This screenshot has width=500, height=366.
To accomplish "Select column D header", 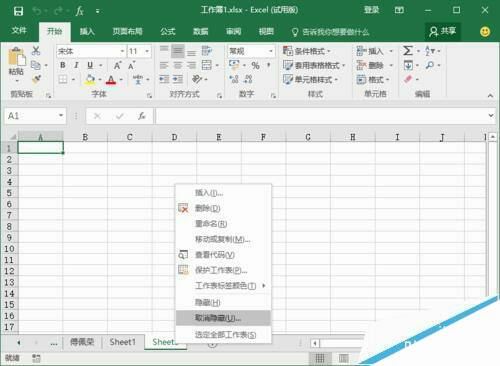I will point(174,137).
